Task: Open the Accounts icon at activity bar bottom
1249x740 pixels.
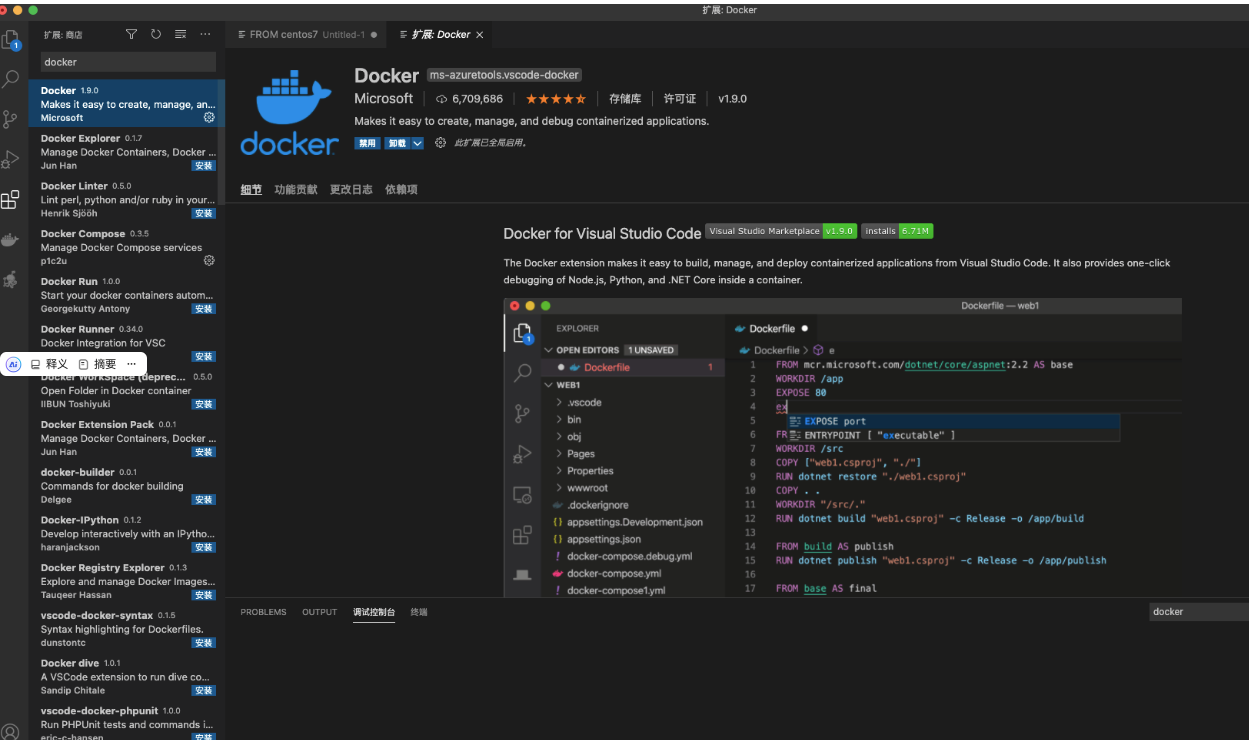Action: coord(10,731)
